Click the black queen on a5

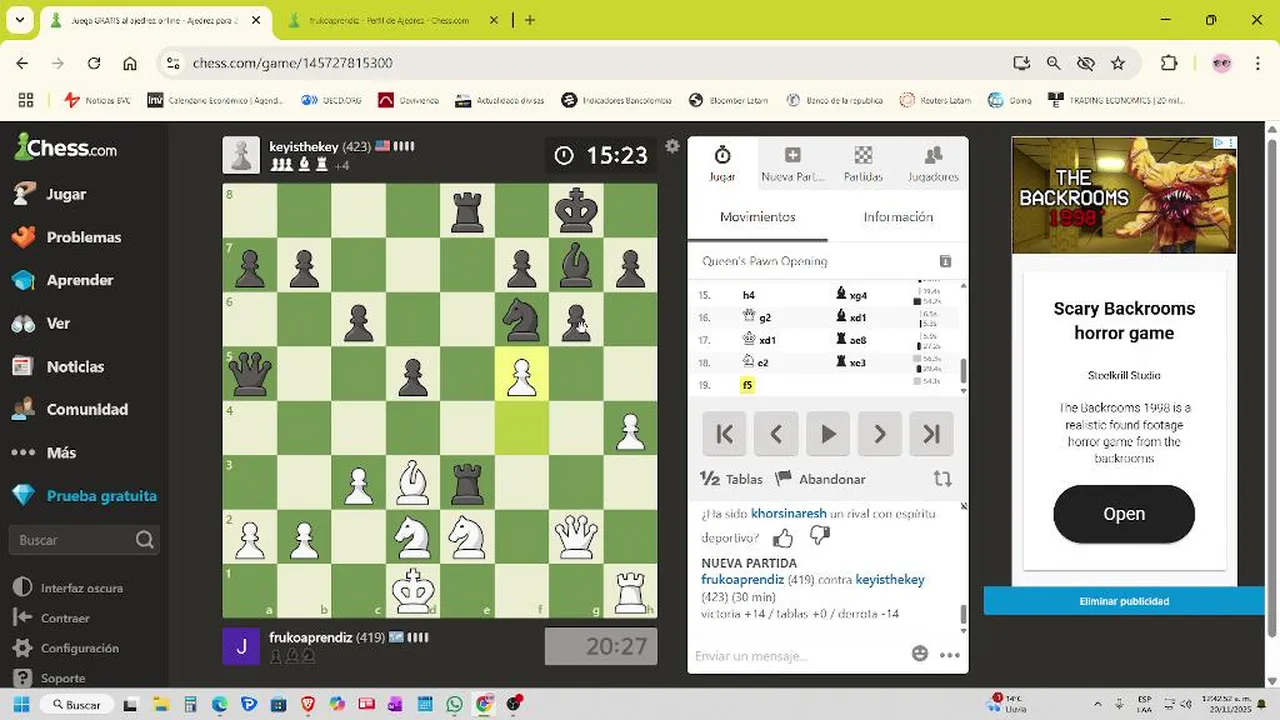click(249, 375)
